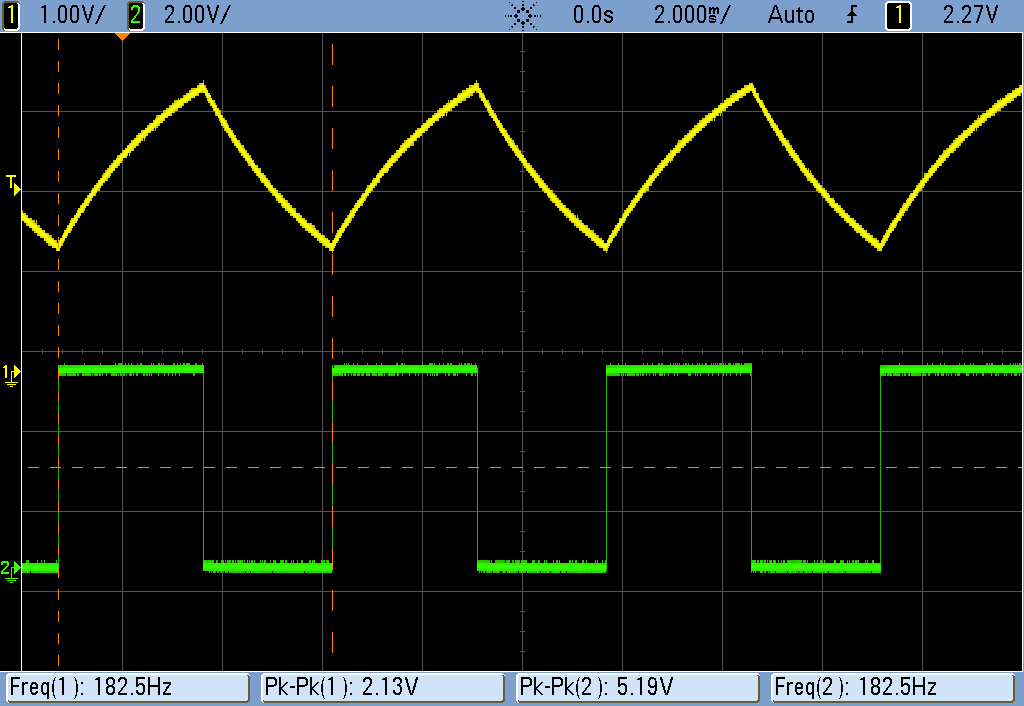
Task: Click the 2.27V trigger level readout
Action: [970, 15]
